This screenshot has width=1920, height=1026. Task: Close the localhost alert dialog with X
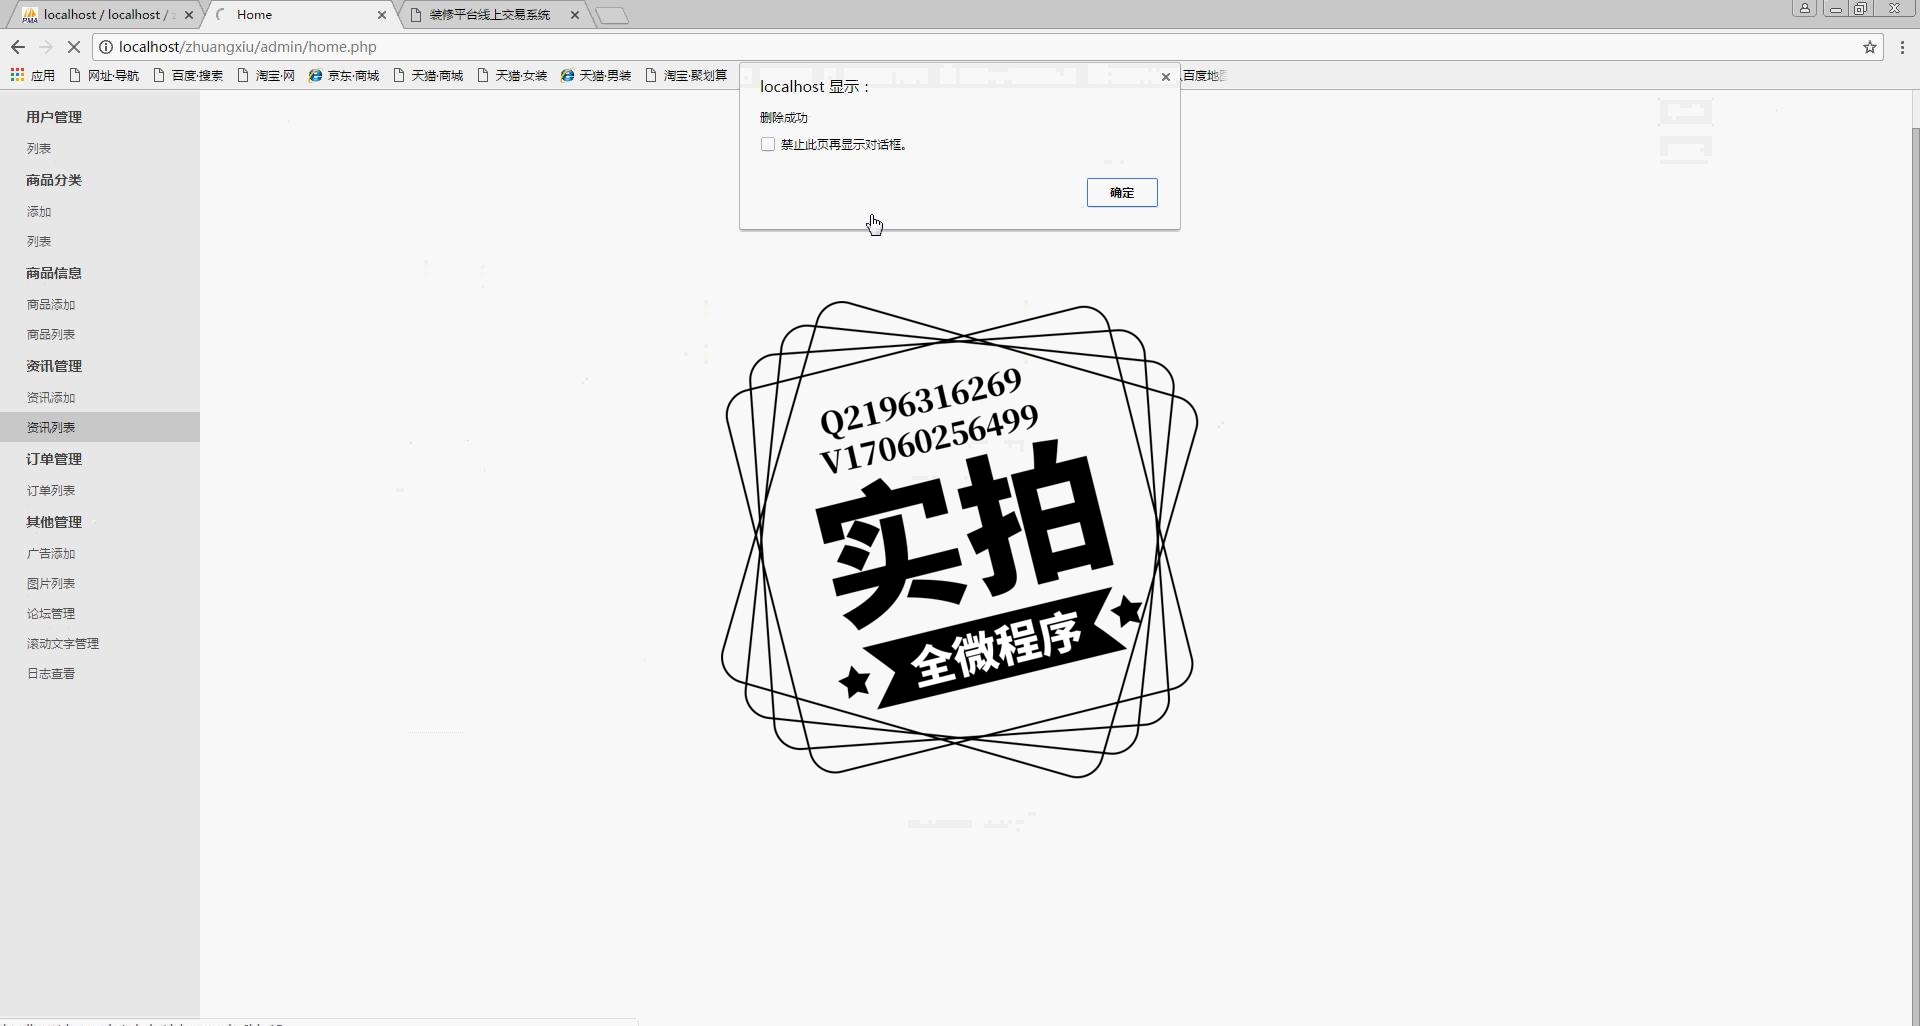1165,77
